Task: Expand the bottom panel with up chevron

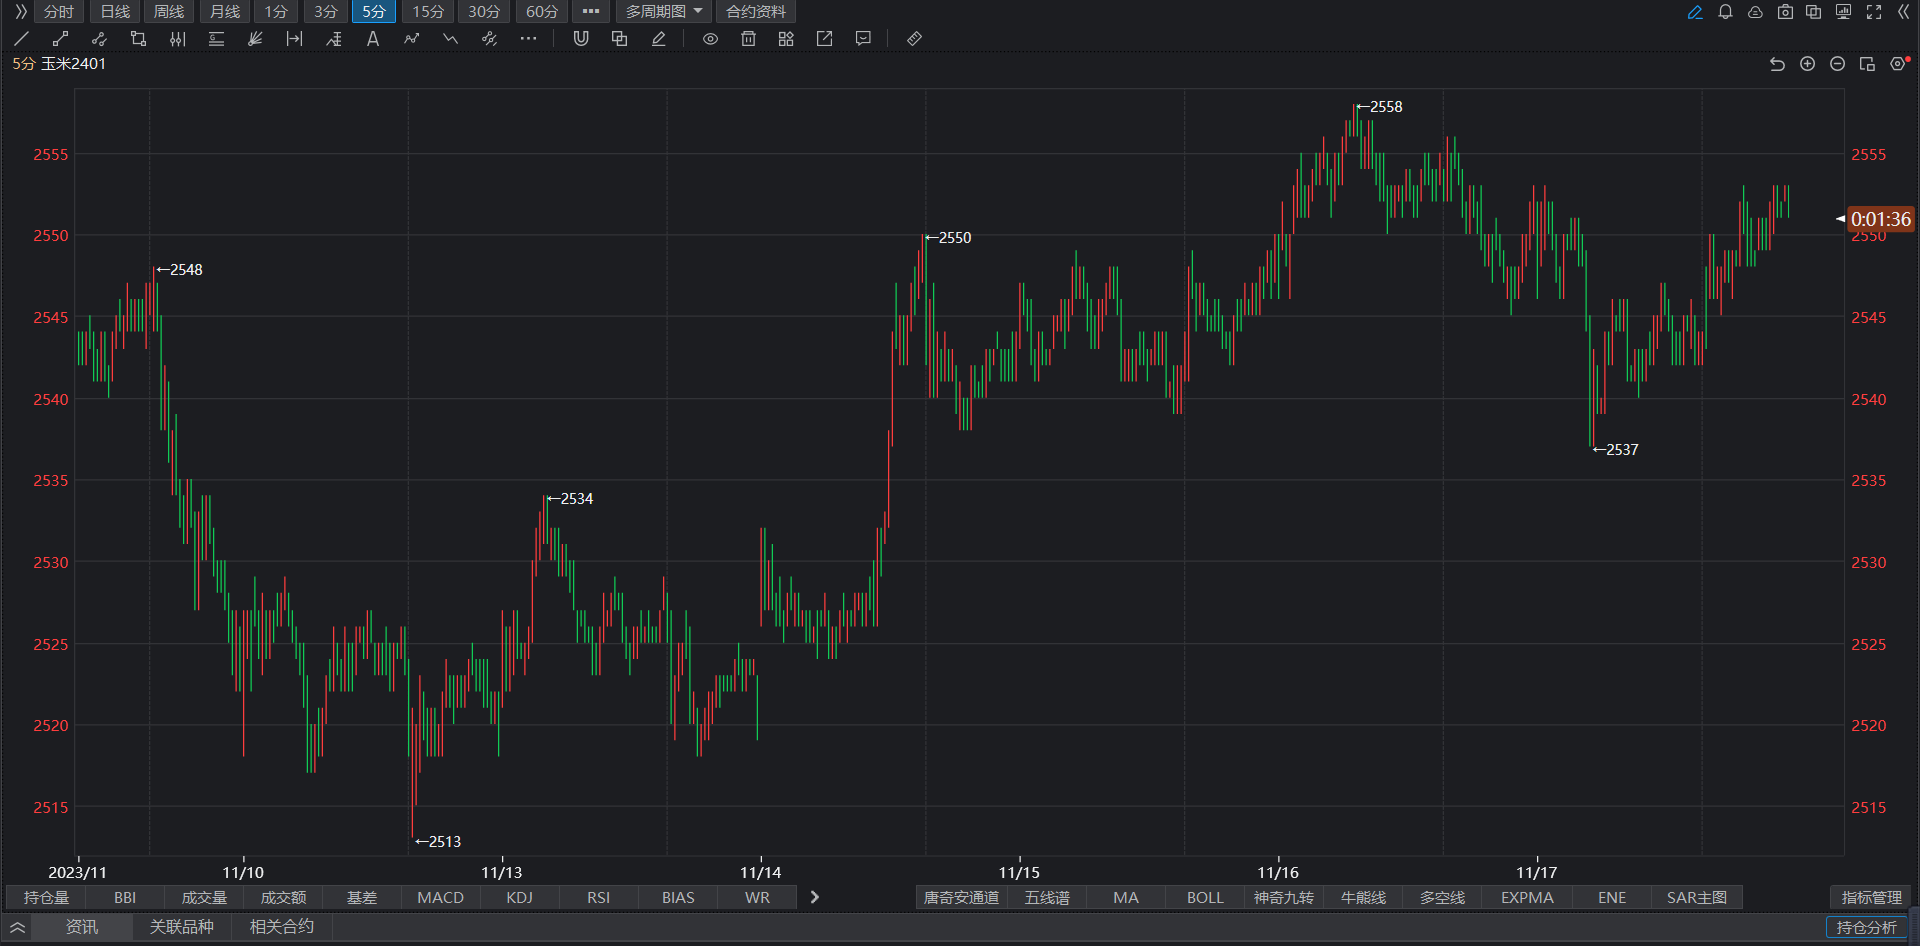Action: coord(17,927)
